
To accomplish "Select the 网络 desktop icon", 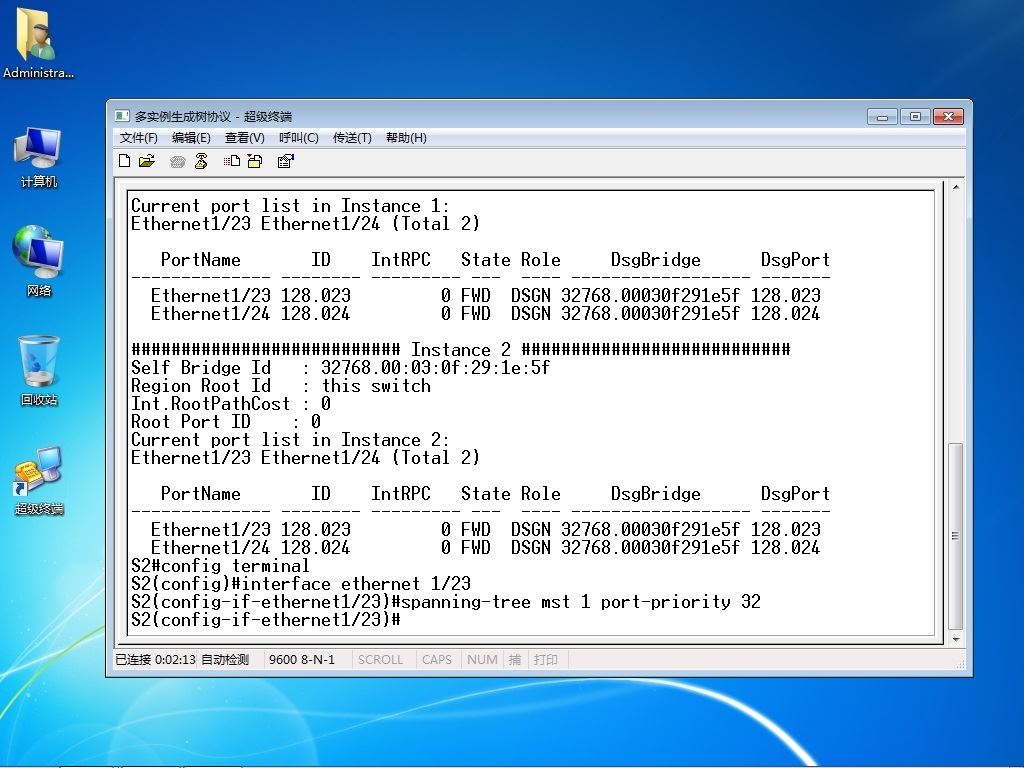I will tap(38, 261).
